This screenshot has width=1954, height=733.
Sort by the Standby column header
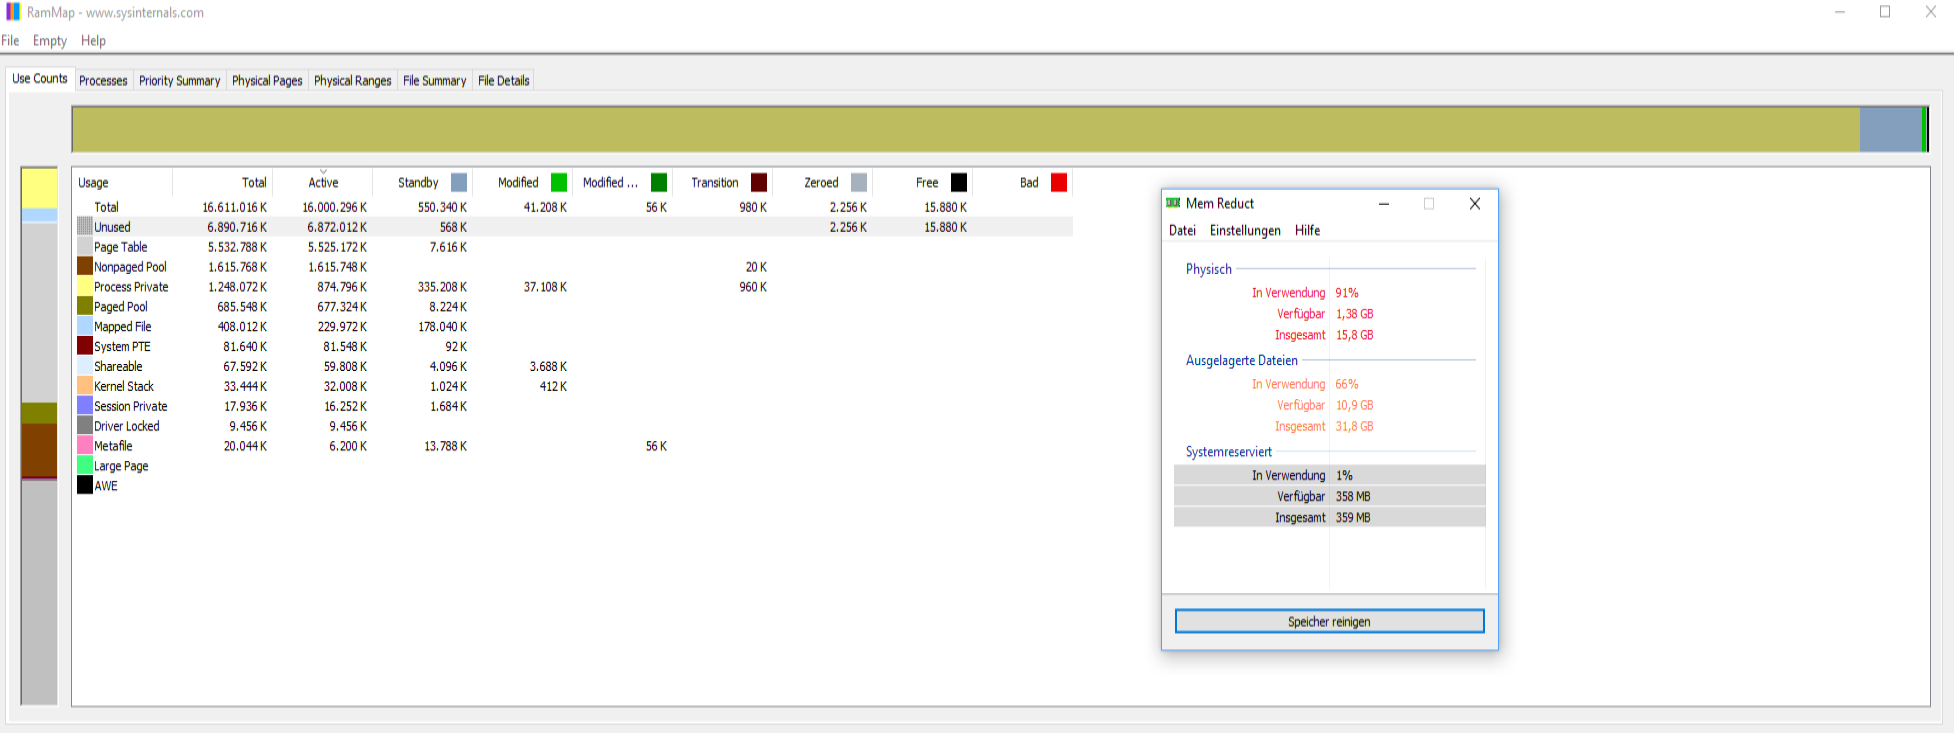click(418, 183)
